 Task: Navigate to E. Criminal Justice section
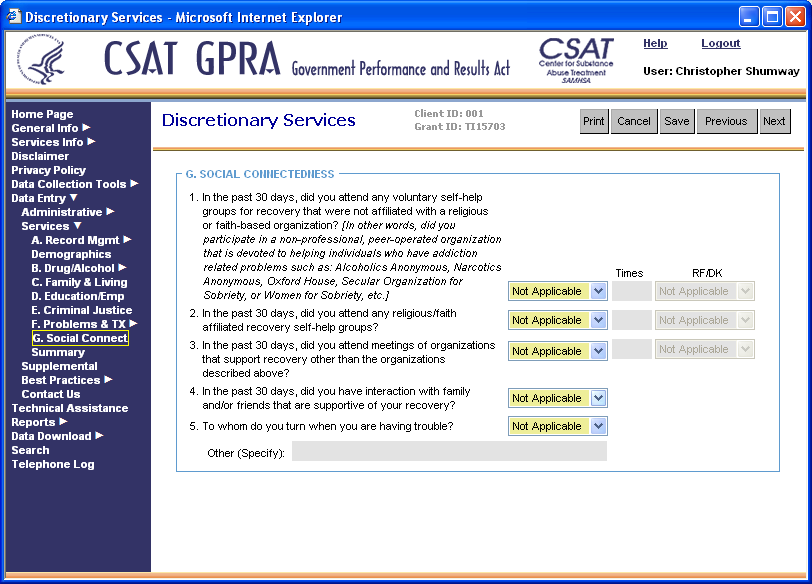pos(81,310)
